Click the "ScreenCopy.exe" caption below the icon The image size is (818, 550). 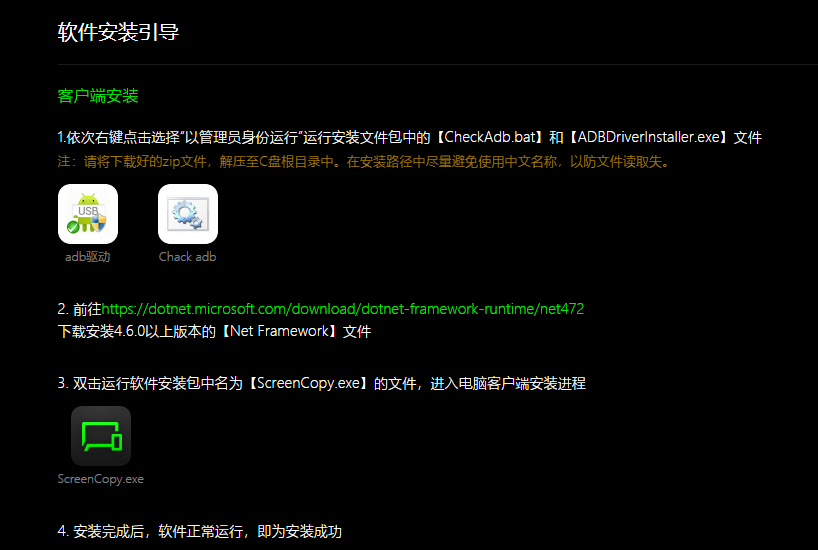point(101,479)
